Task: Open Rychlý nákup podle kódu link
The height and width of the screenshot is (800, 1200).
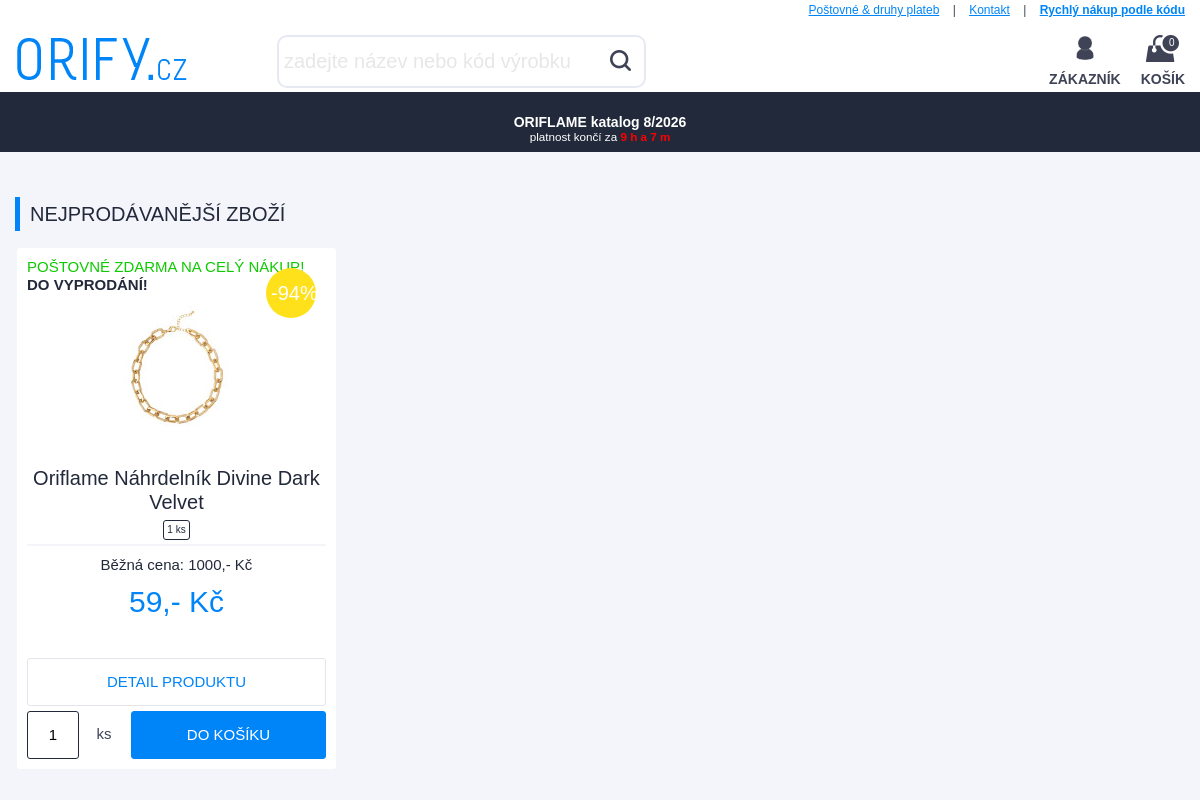Action: 1112,10
